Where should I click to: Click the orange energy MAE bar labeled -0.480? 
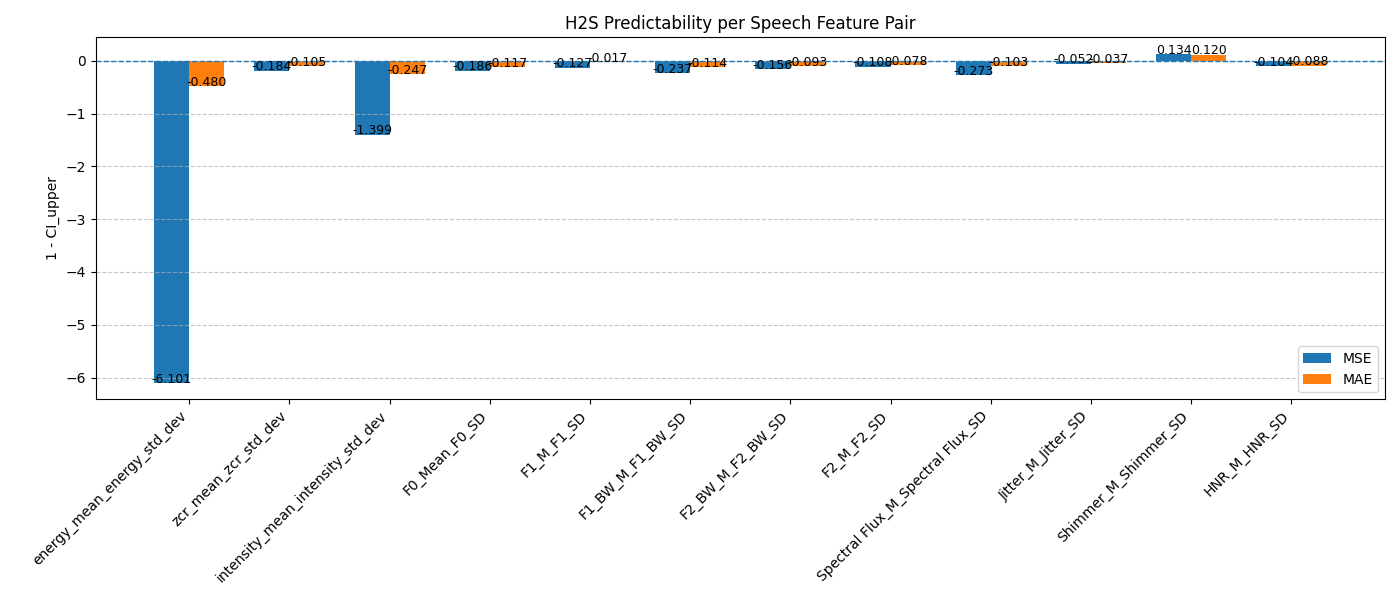[207, 72]
